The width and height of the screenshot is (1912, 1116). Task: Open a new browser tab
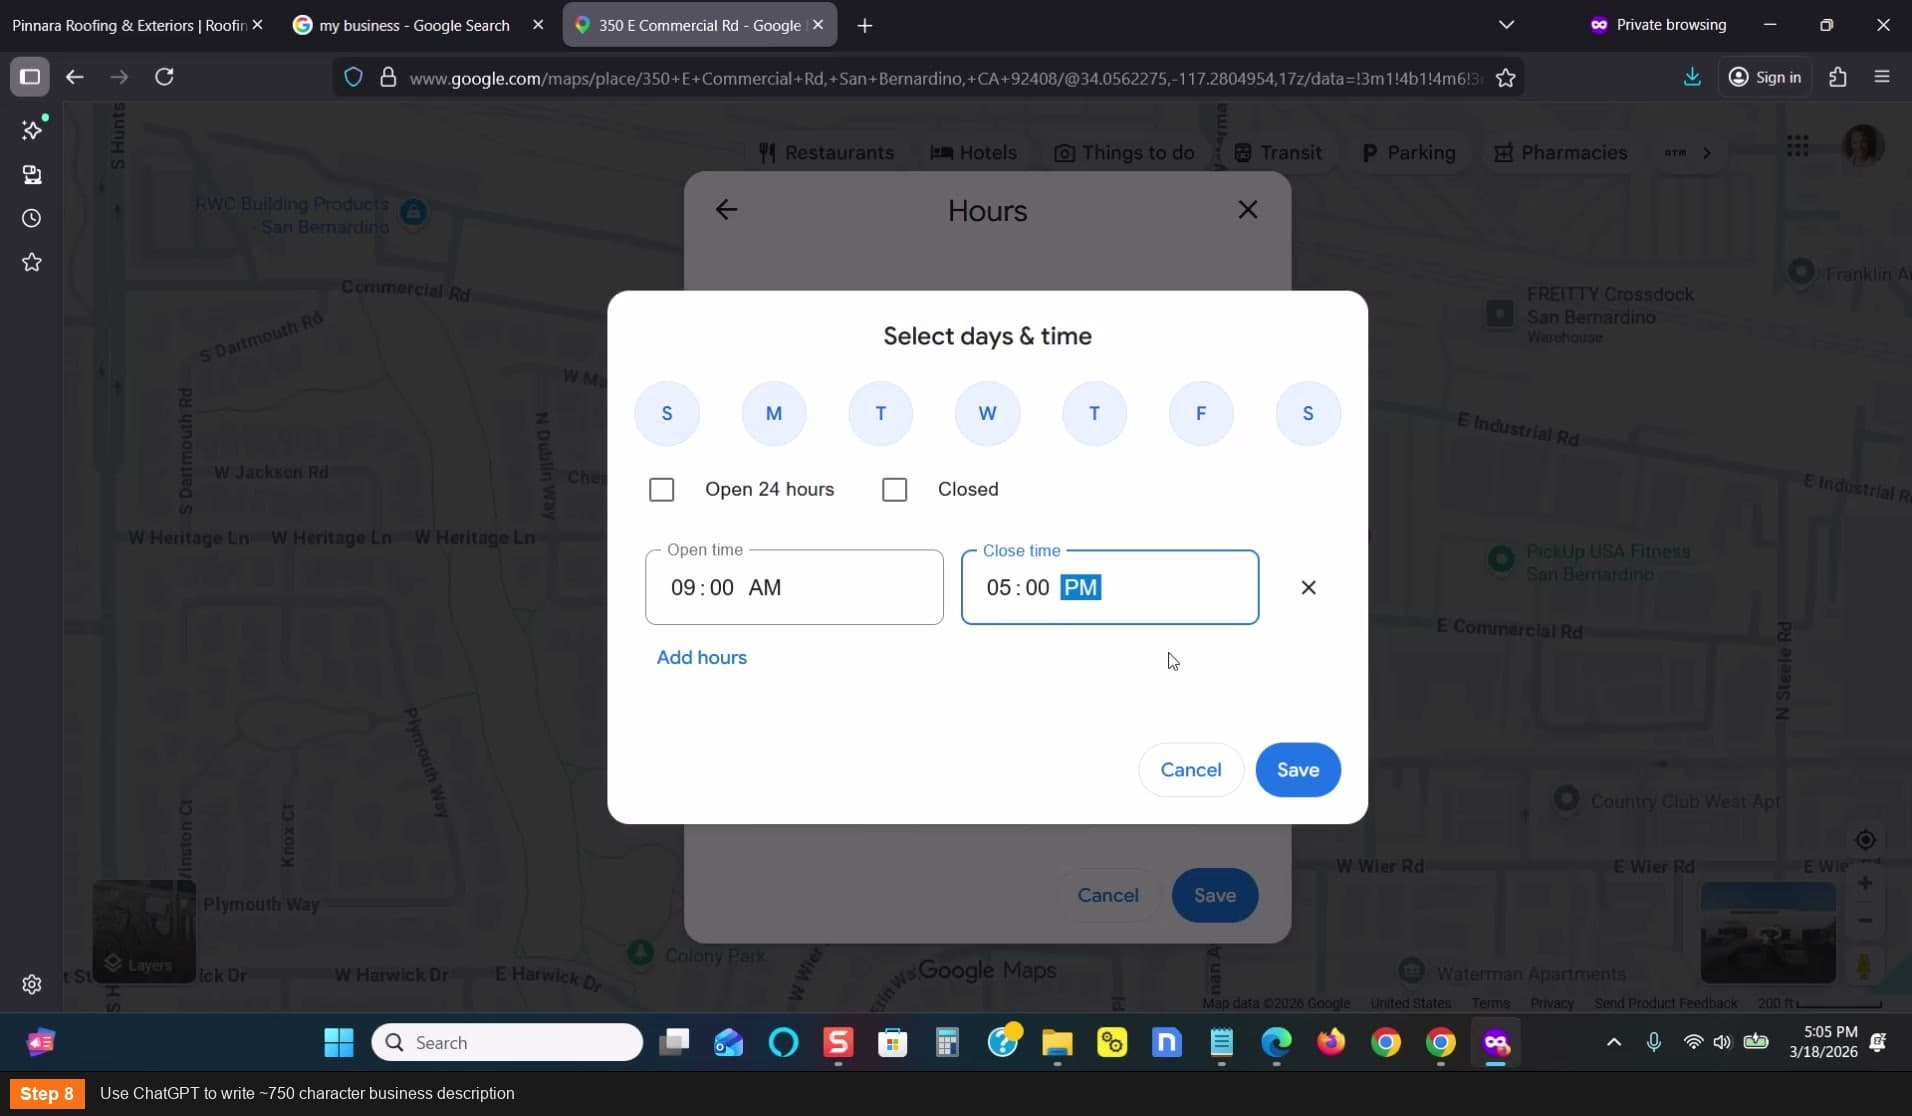point(865,25)
